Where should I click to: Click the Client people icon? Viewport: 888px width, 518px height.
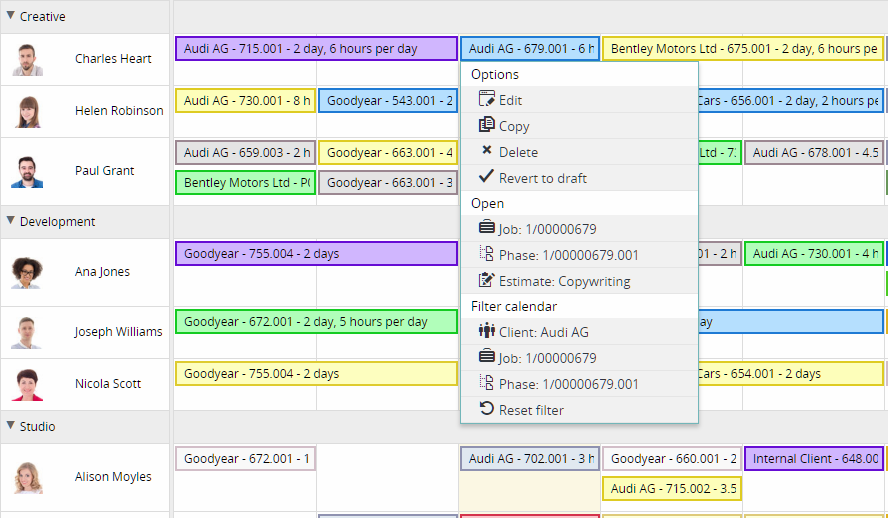(486, 331)
